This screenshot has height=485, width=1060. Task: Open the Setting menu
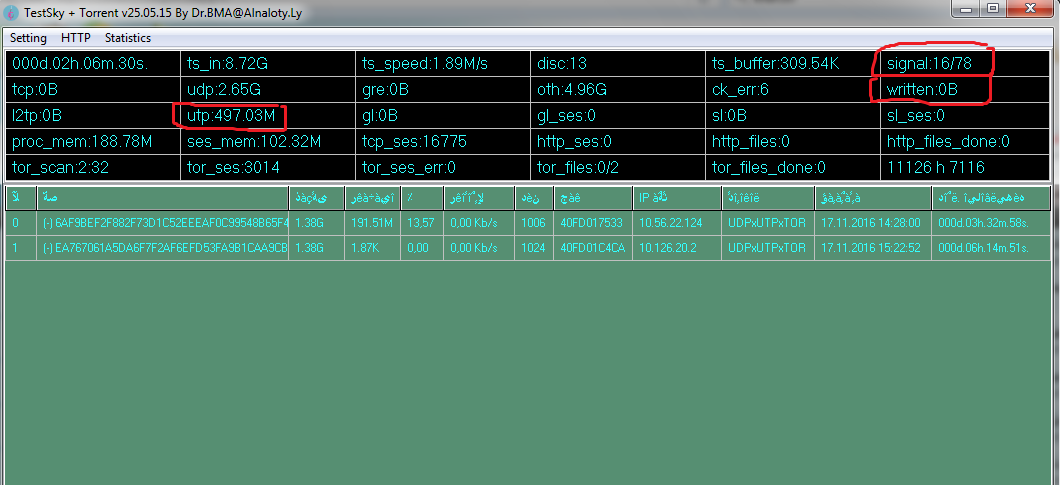28,38
